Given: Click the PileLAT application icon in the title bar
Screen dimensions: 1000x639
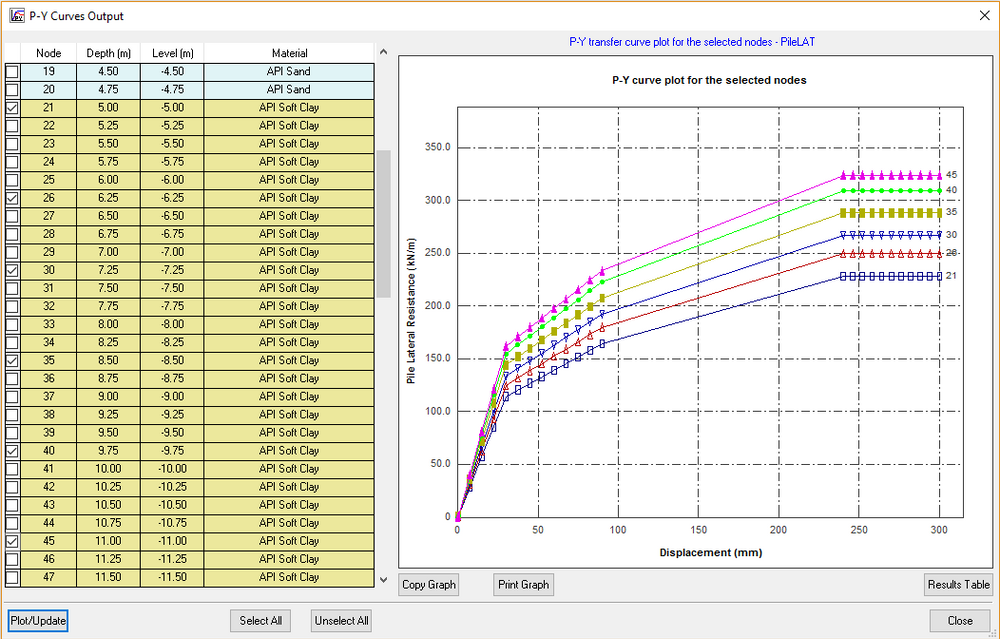Looking at the screenshot, I should (x=16, y=15).
